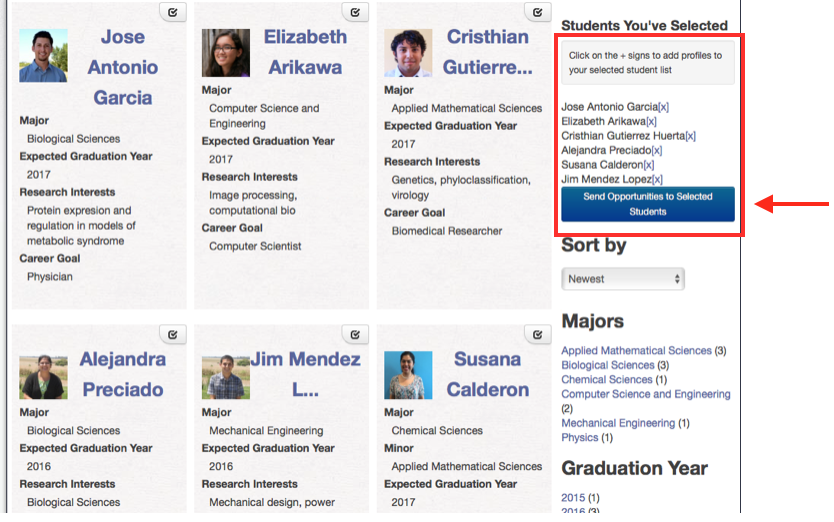Toggle selection icon on Cristhian Gutierrez card
The image size is (834, 522).
coord(538,13)
